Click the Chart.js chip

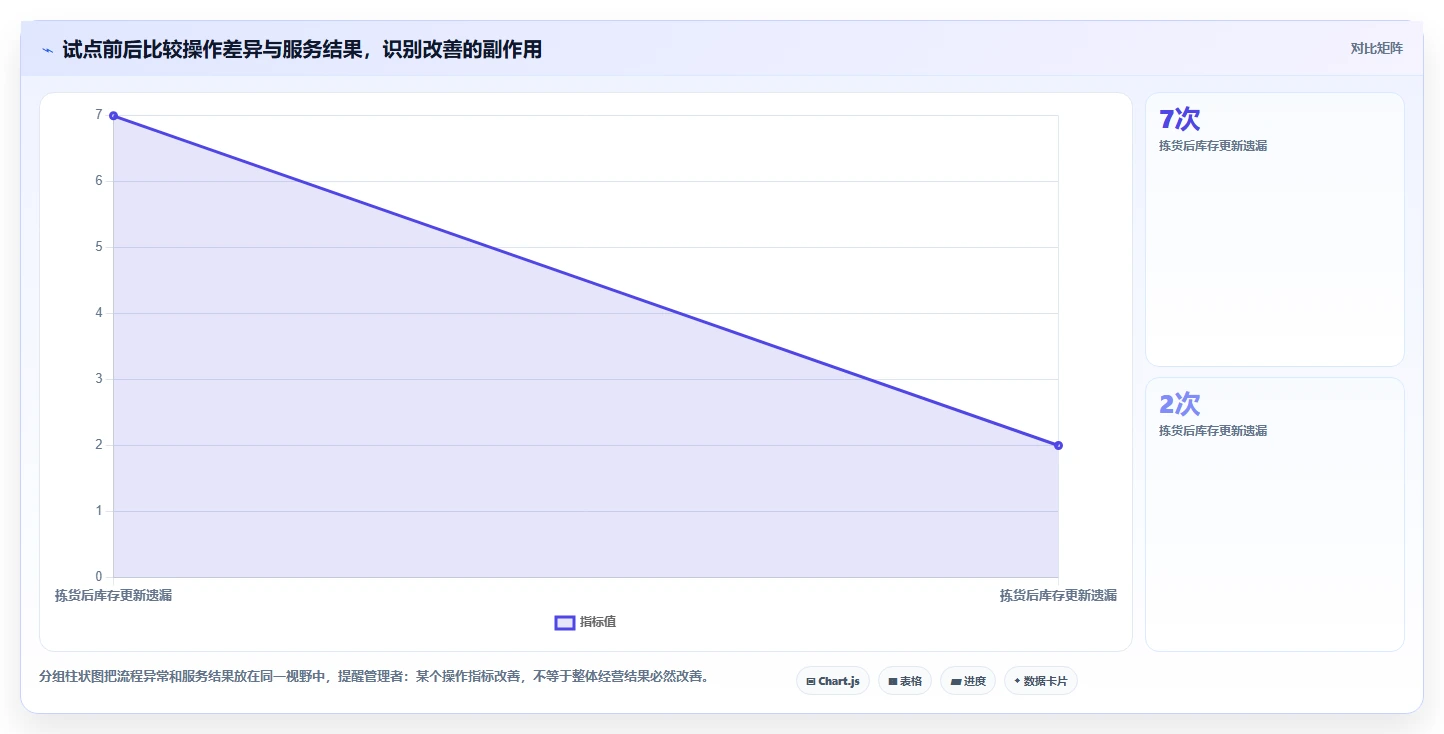point(833,681)
